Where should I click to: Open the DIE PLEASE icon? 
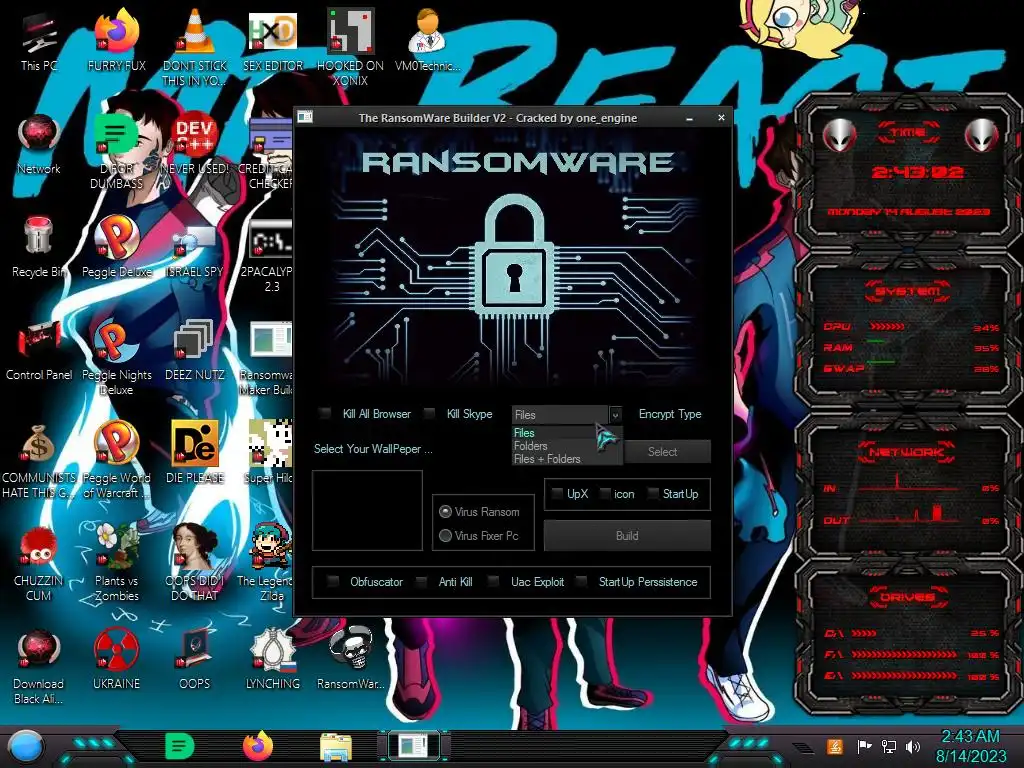coord(195,452)
